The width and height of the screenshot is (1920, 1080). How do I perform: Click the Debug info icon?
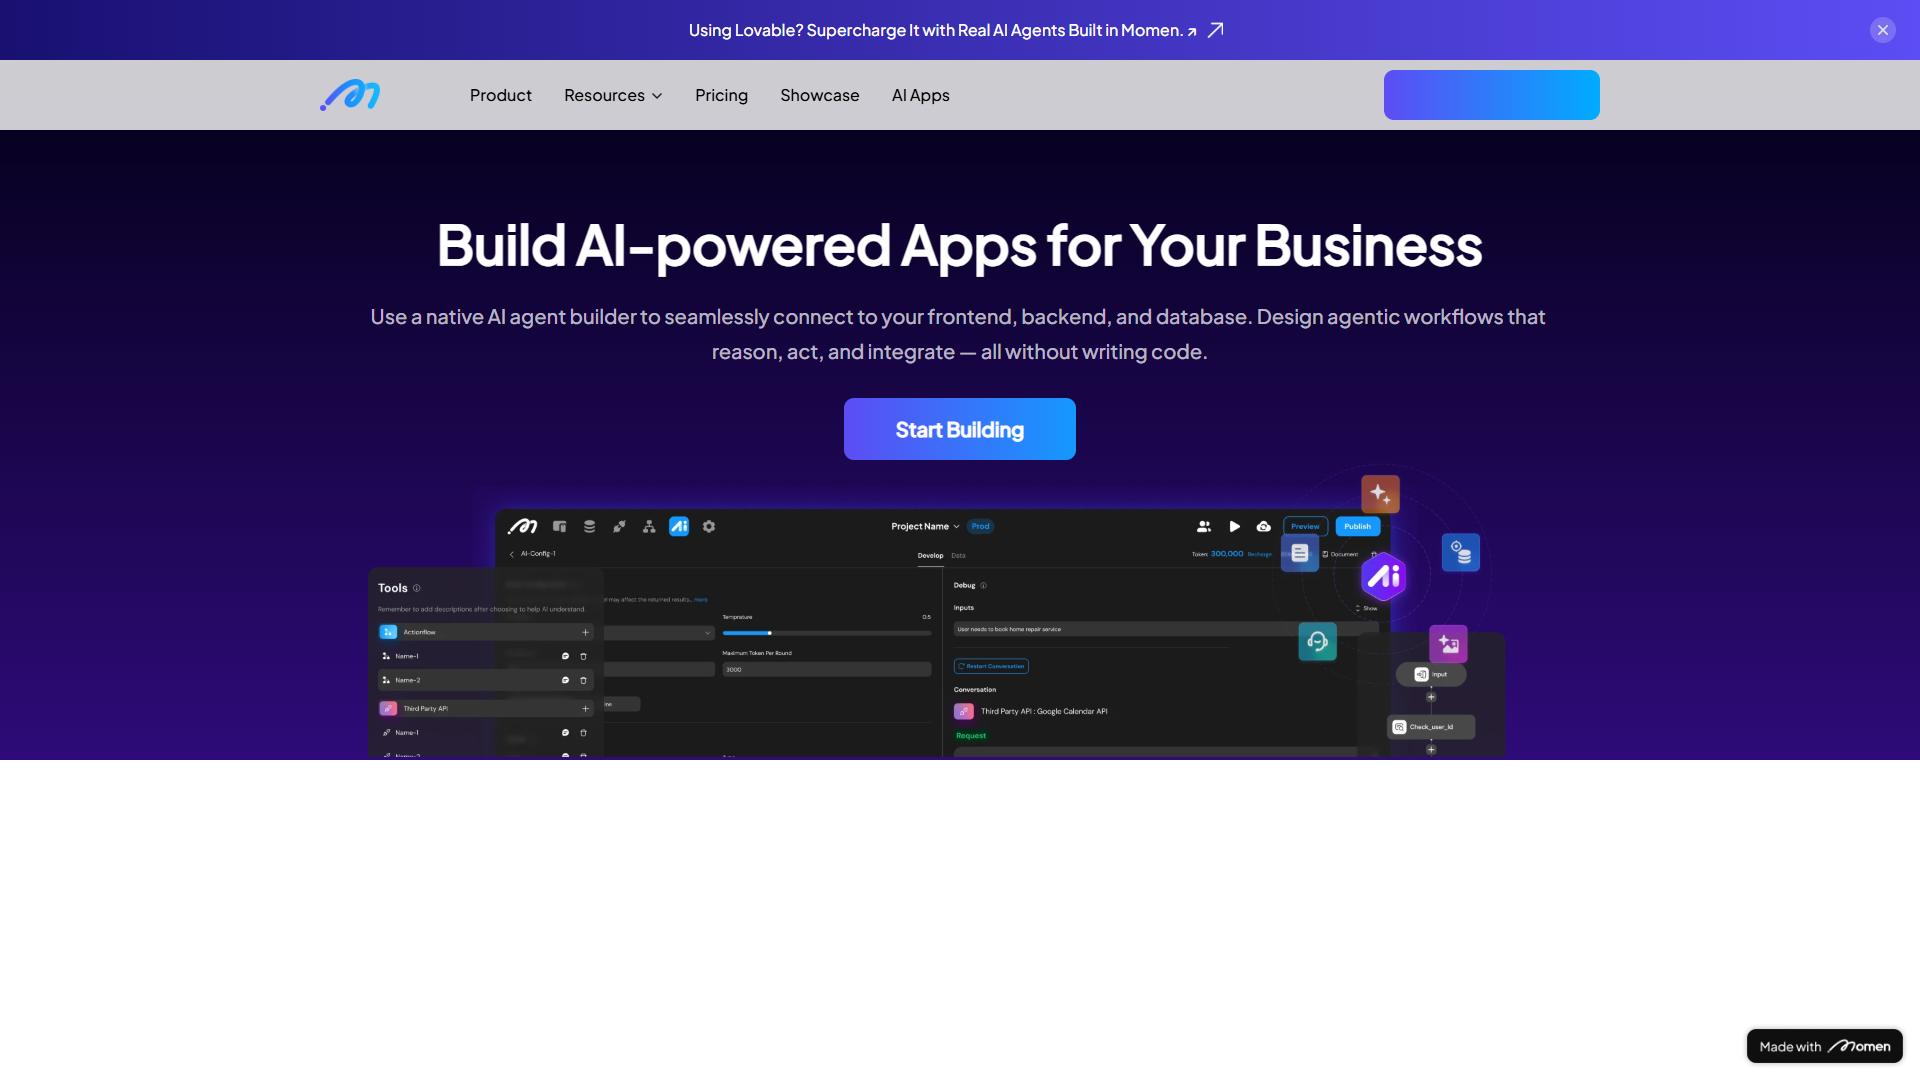pos(983,585)
